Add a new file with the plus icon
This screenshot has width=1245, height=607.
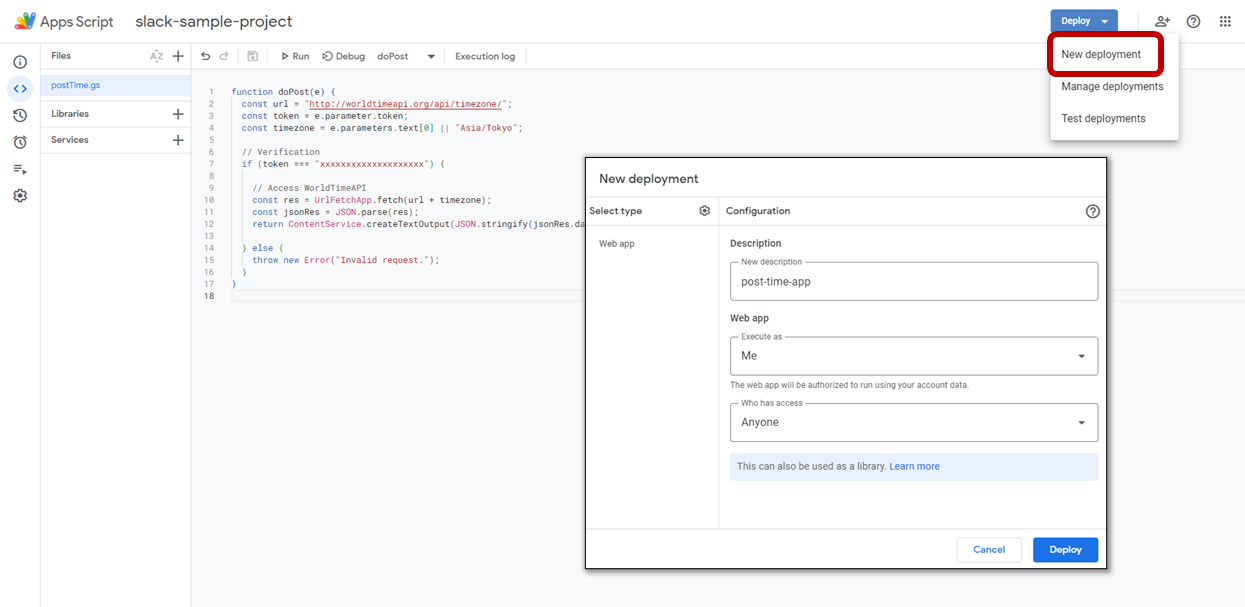pyautogui.click(x=178, y=55)
